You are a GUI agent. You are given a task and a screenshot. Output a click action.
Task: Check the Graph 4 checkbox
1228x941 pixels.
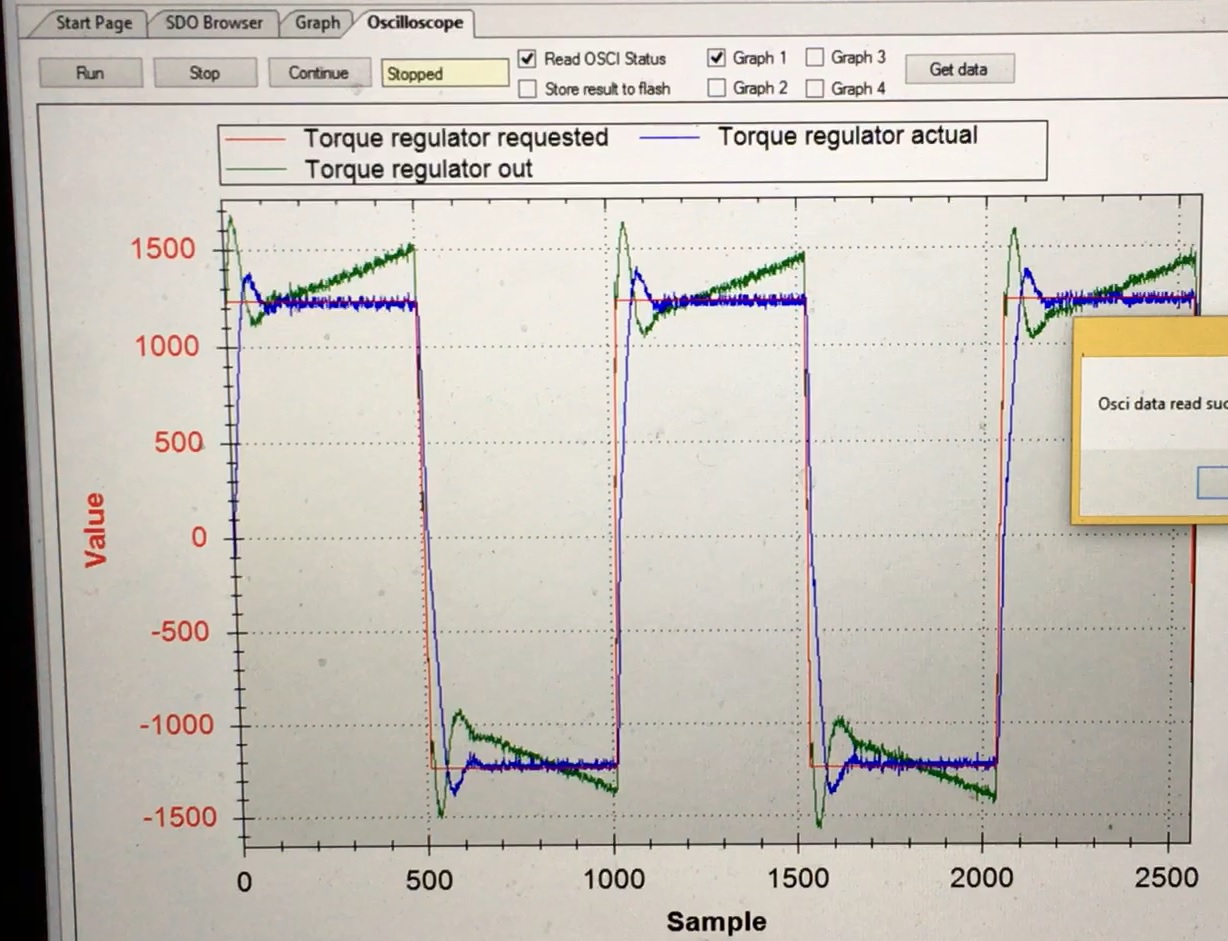pos(815,89)
